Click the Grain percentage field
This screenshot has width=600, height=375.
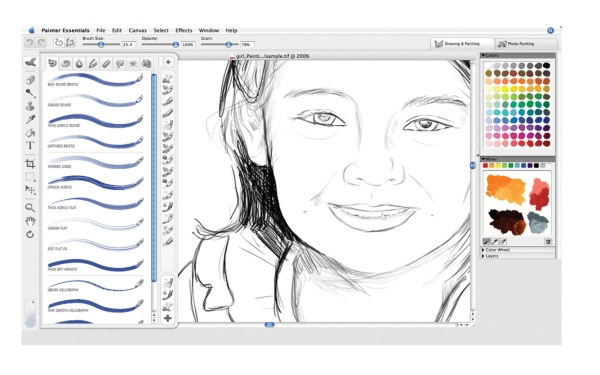coord(247,45)
